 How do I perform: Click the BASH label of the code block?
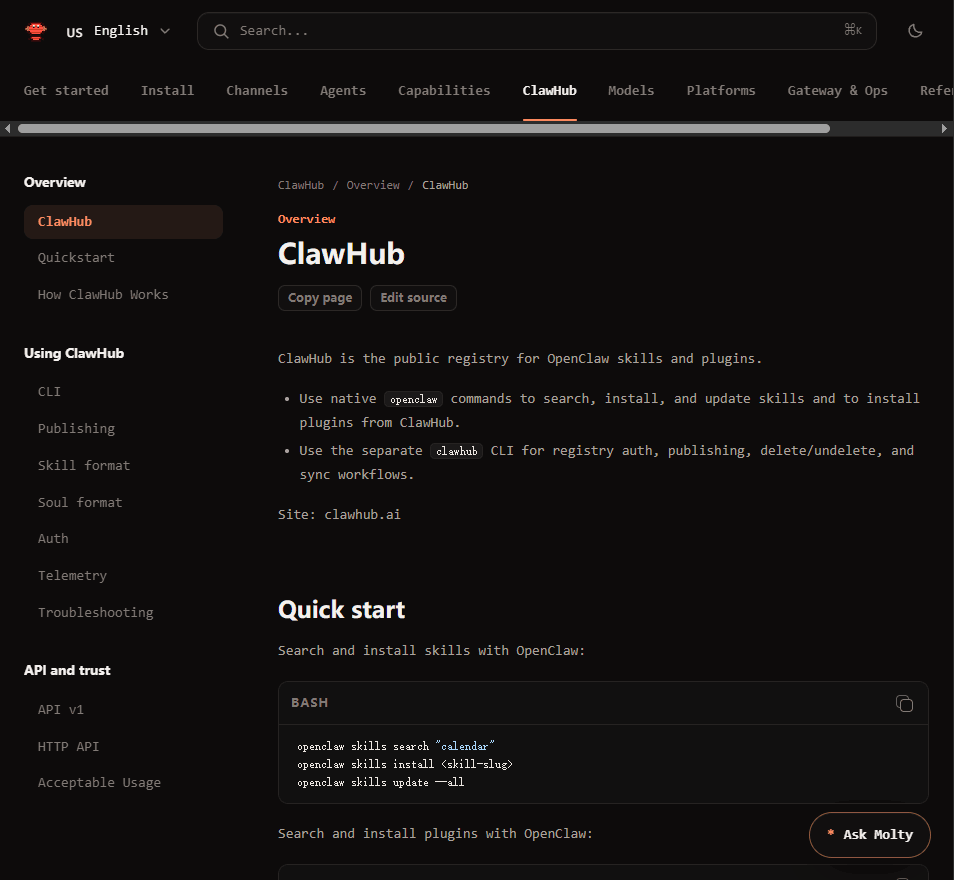coord(309,703)
